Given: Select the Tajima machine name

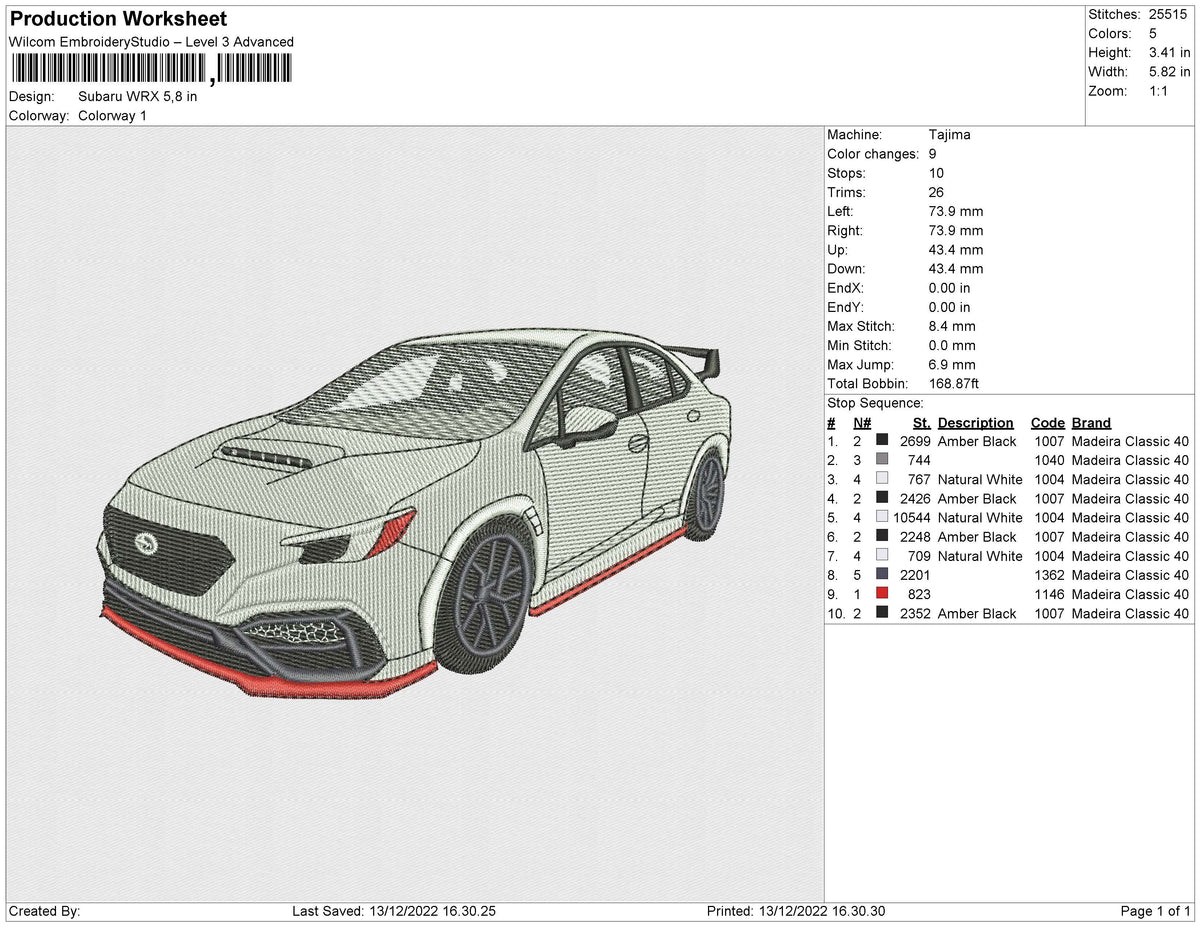Looking at the screenshot, I should [951, 134].
